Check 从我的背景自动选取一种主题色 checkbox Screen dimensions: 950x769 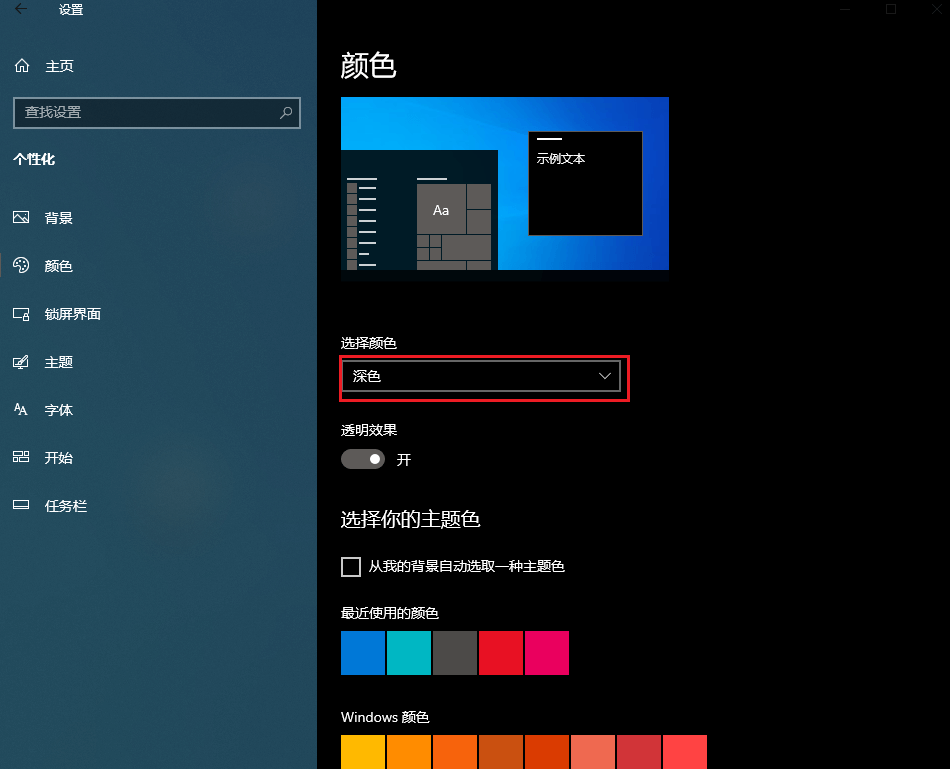click(351, 566)
